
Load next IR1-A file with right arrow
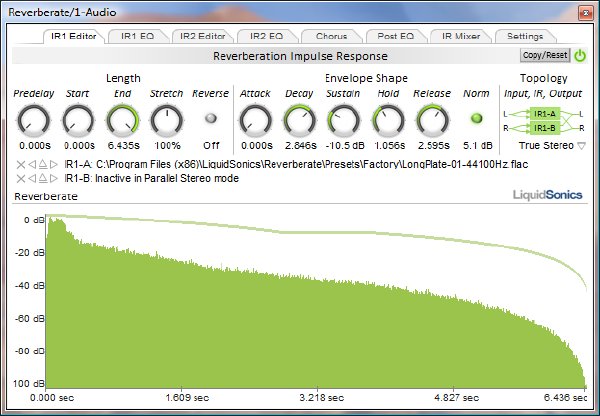pos(54,165)
